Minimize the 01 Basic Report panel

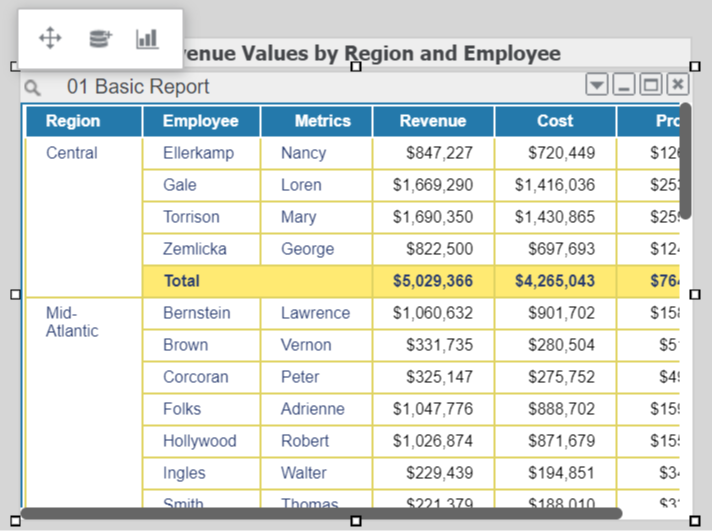pyautogui.click(x=624, y=85)
